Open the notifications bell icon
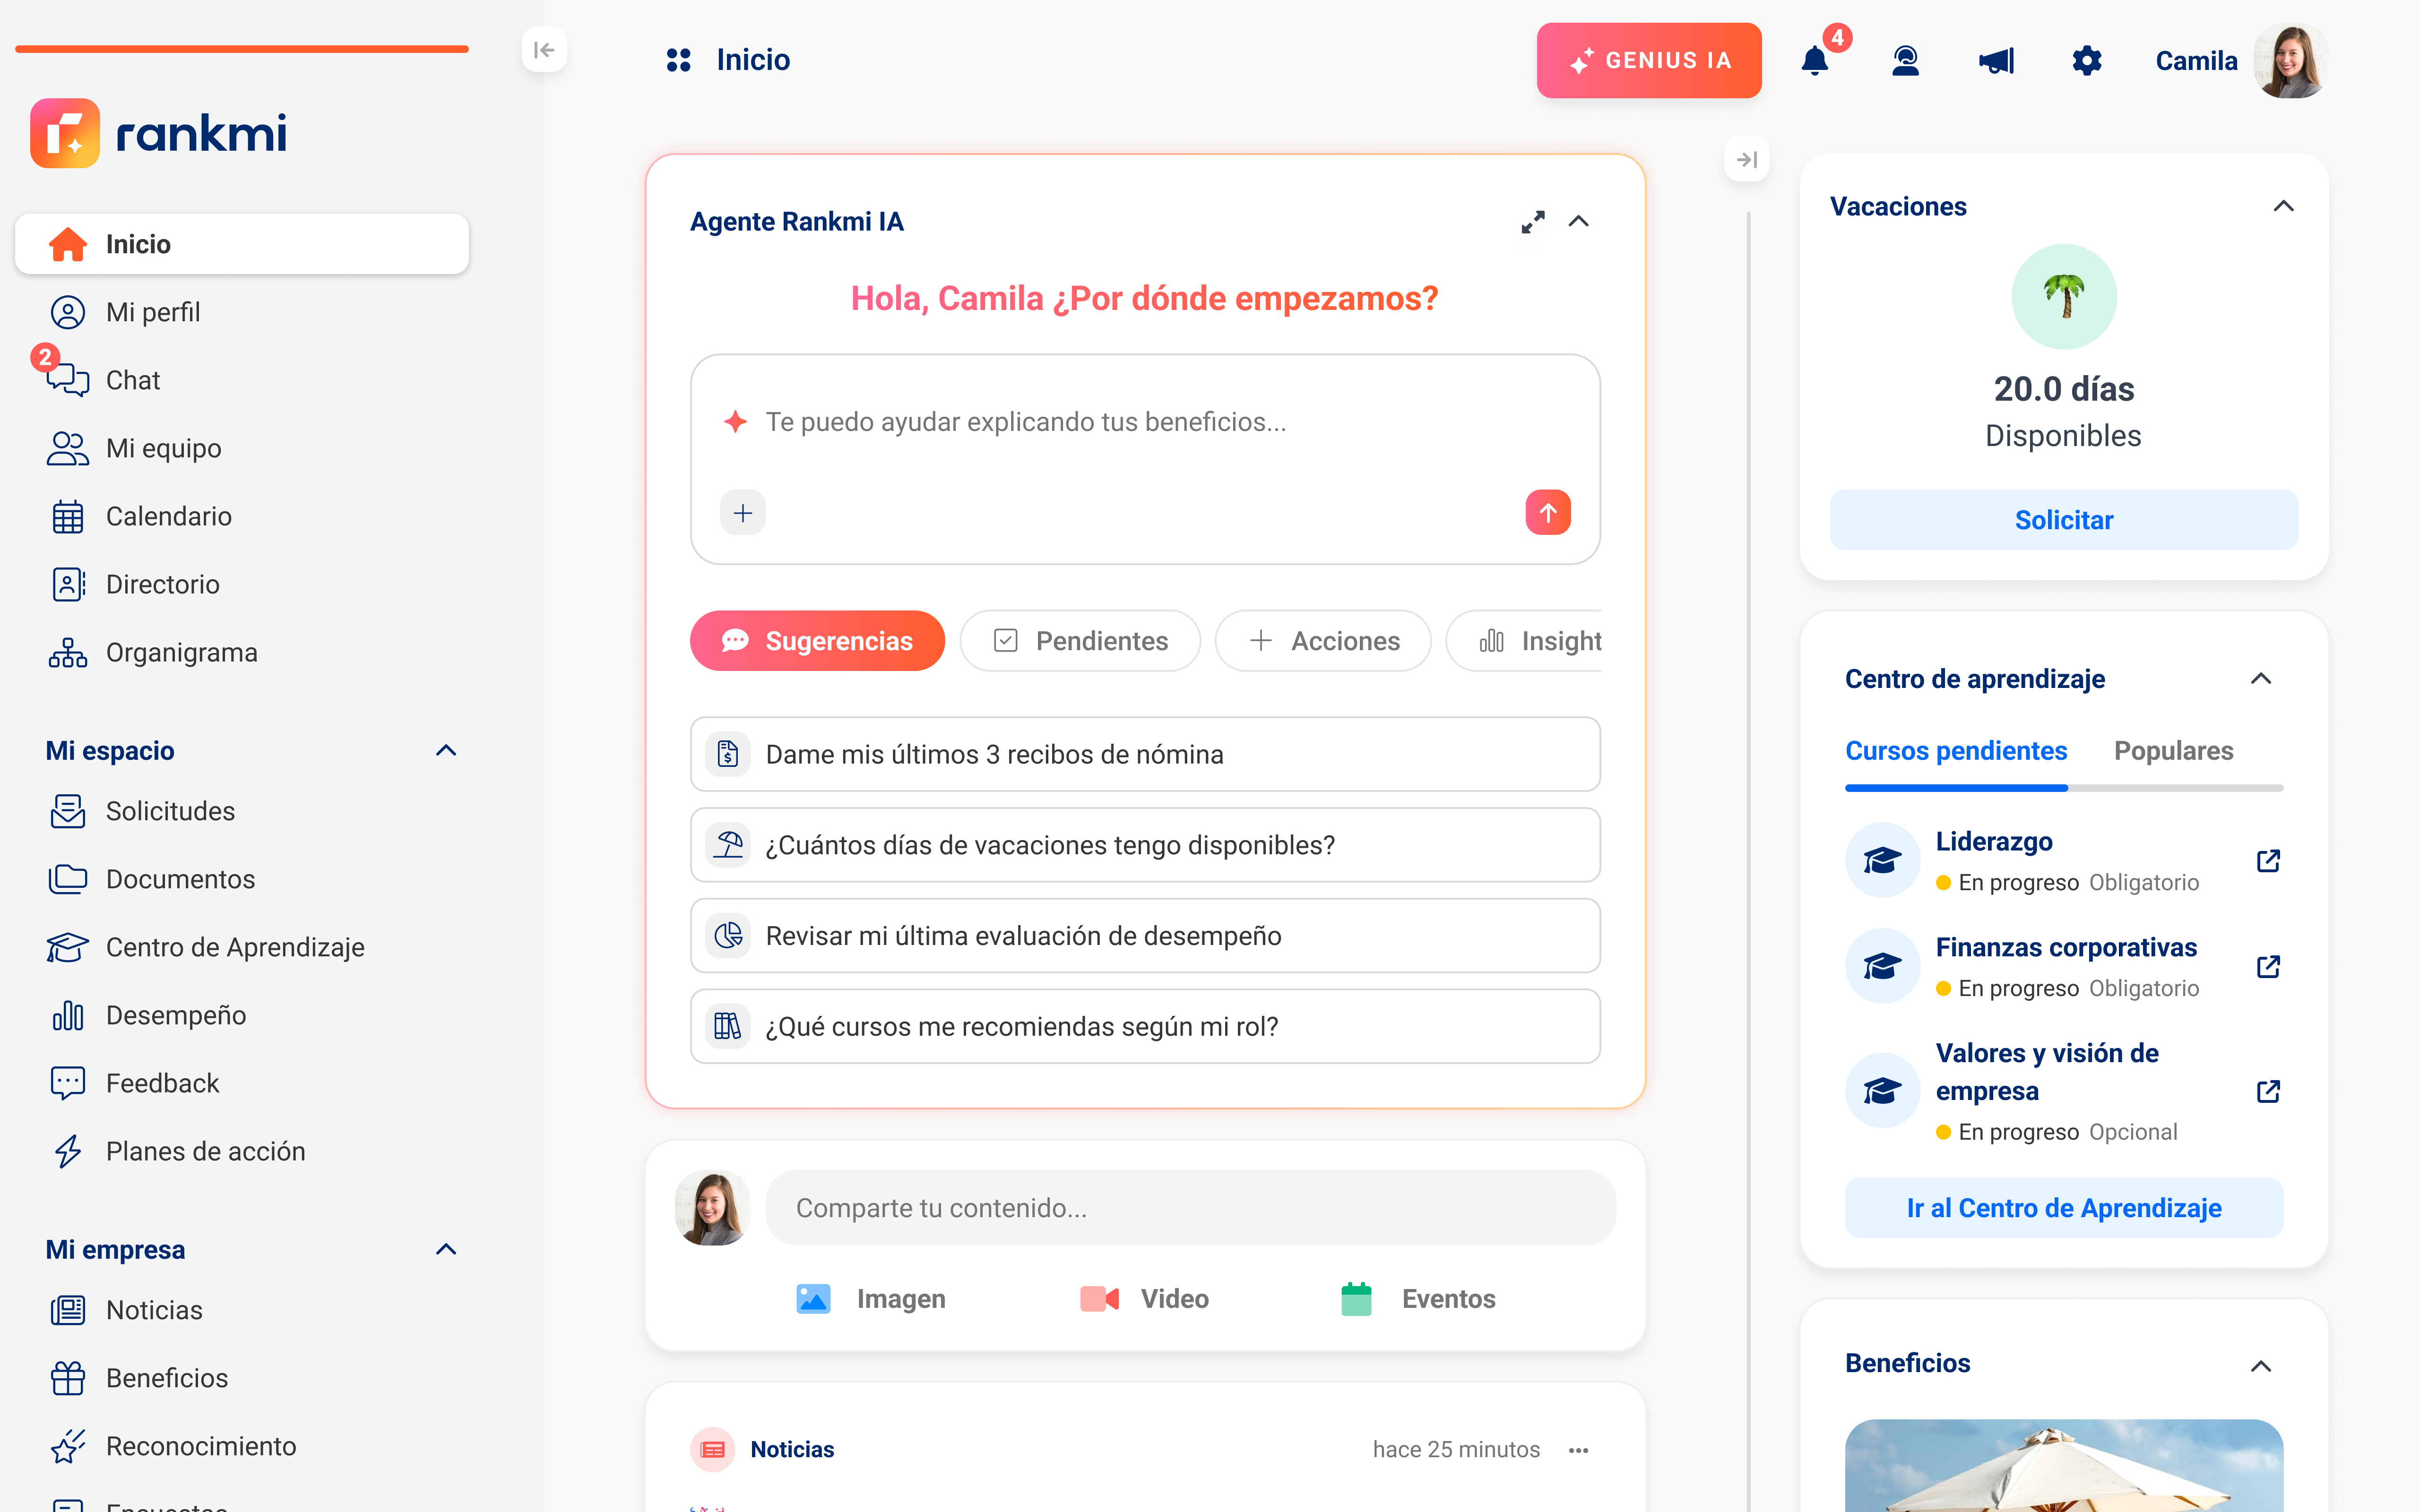This screenshot has width=2420, height=1512. coord(1814,61)
